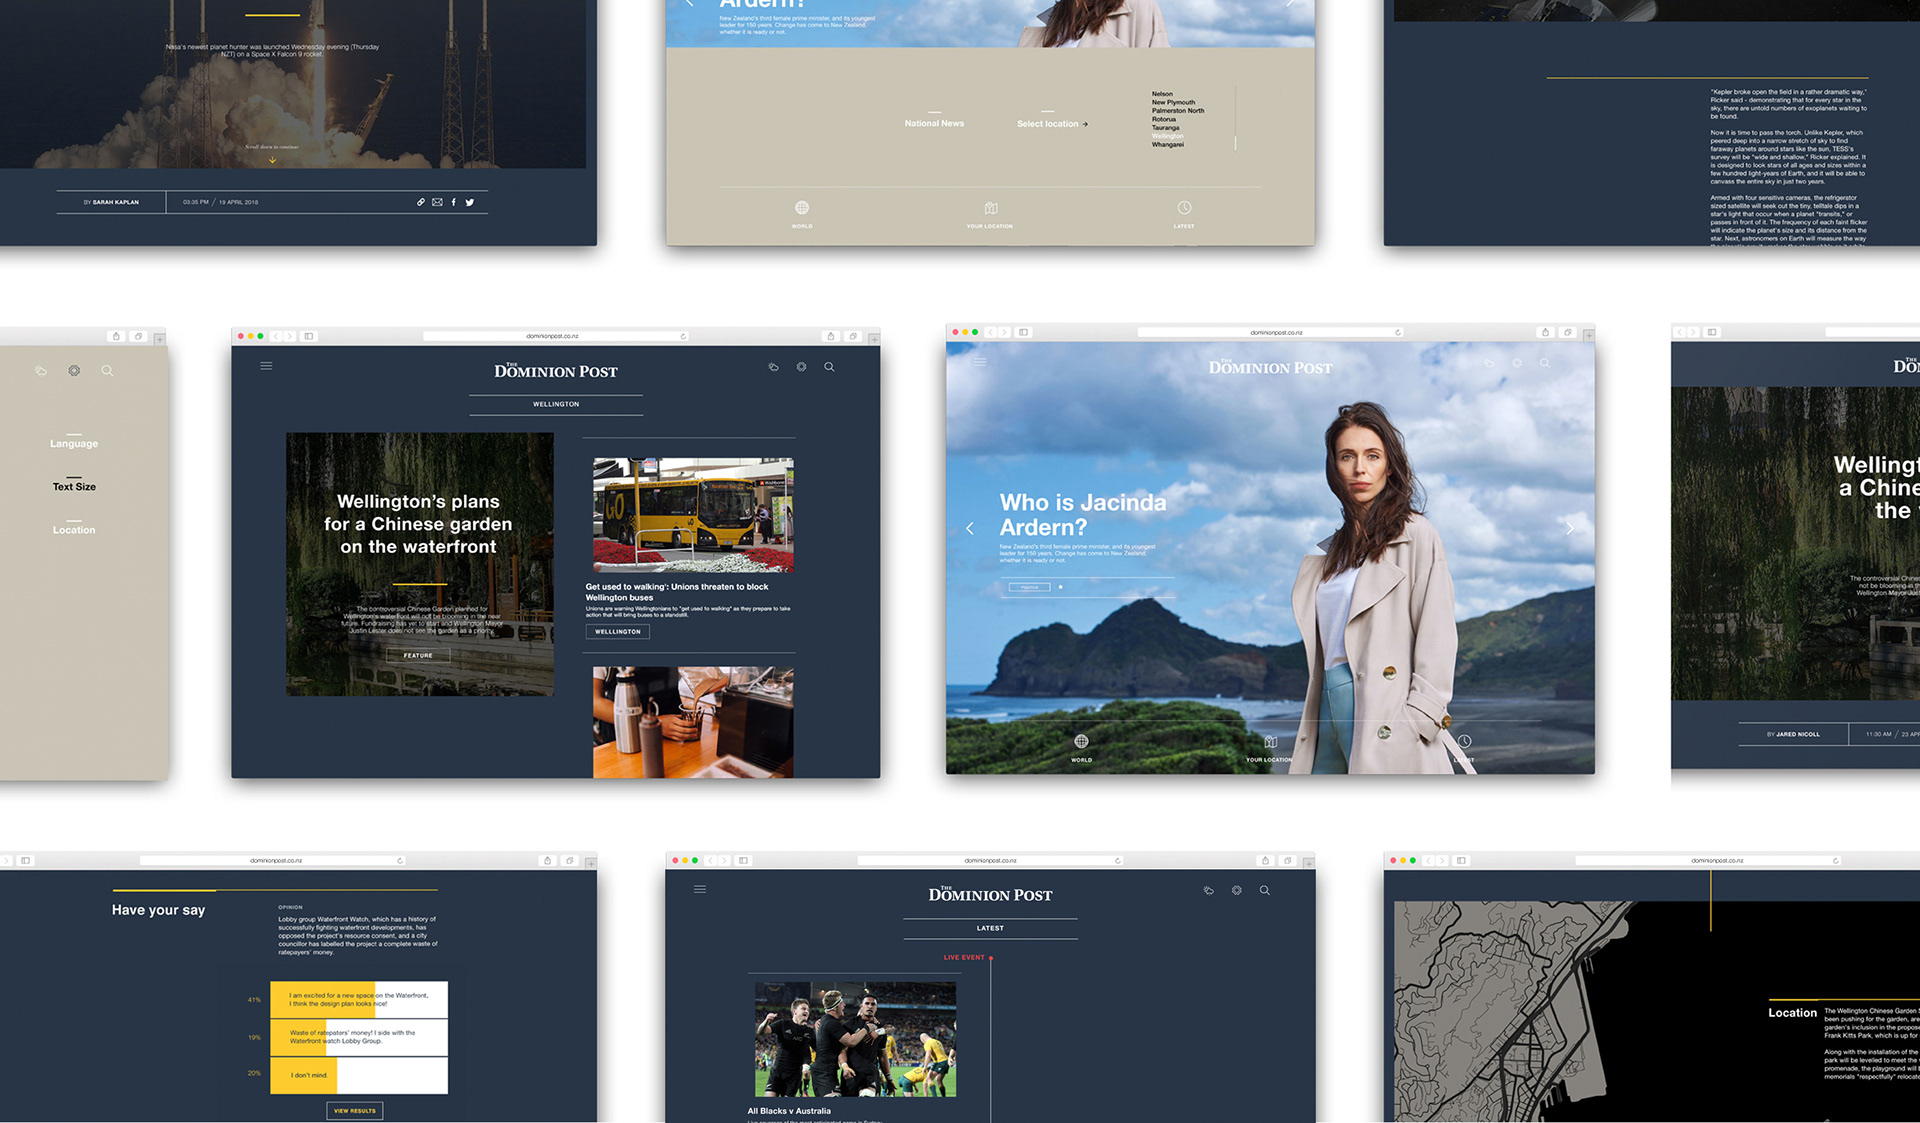
Task: Open the 'Wellington's plans for a Chinese garden' headline
Action: 418,524
